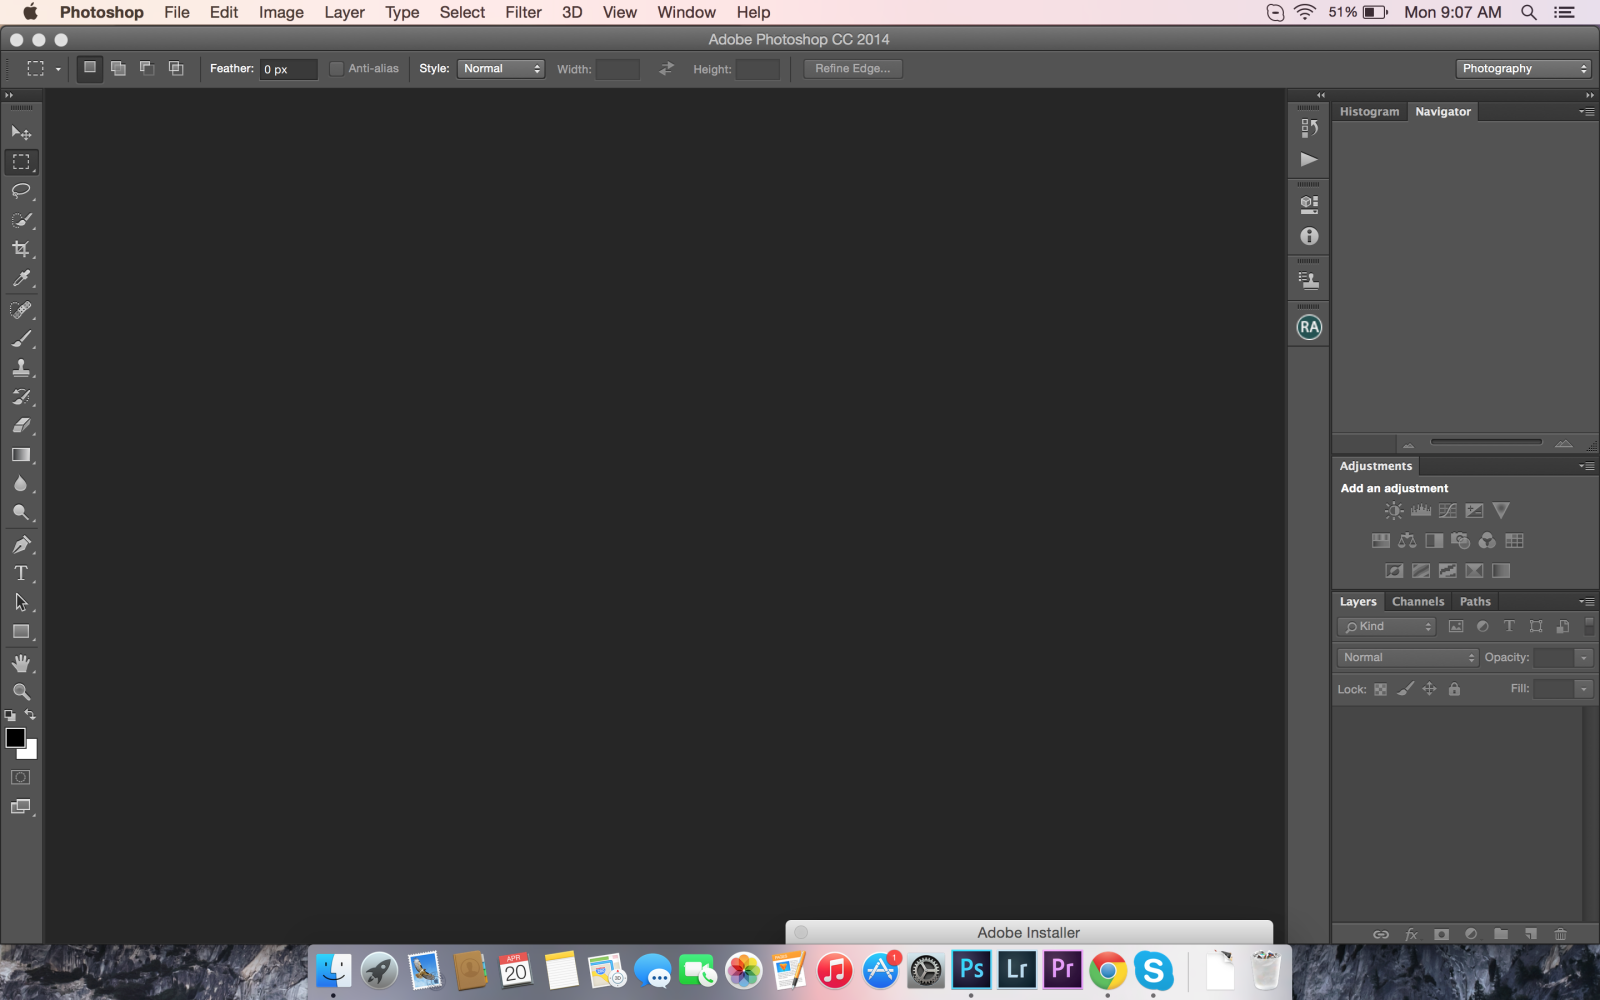Select the Gradient tool
The image size is (1600, 1000).
pos(21,454)
